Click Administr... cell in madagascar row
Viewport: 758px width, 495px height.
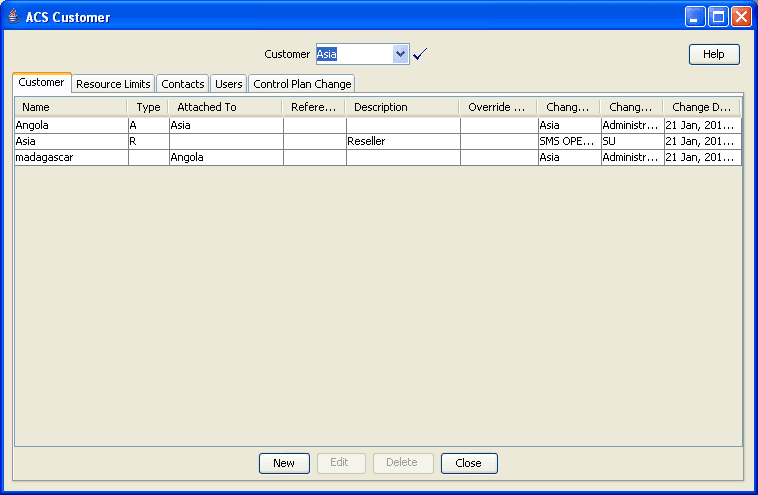tap(632, 157)
